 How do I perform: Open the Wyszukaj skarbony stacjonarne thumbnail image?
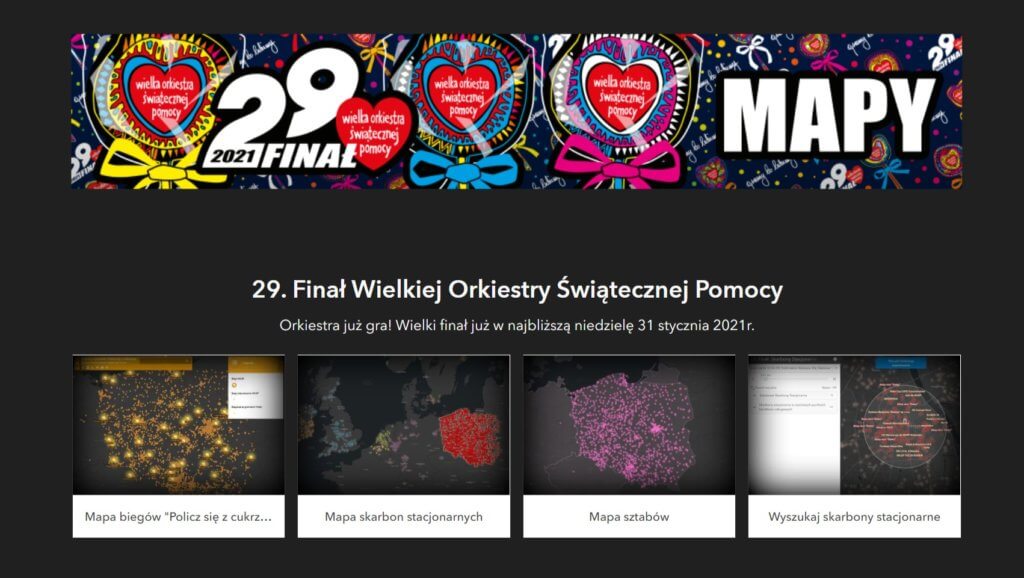[854, 425]
